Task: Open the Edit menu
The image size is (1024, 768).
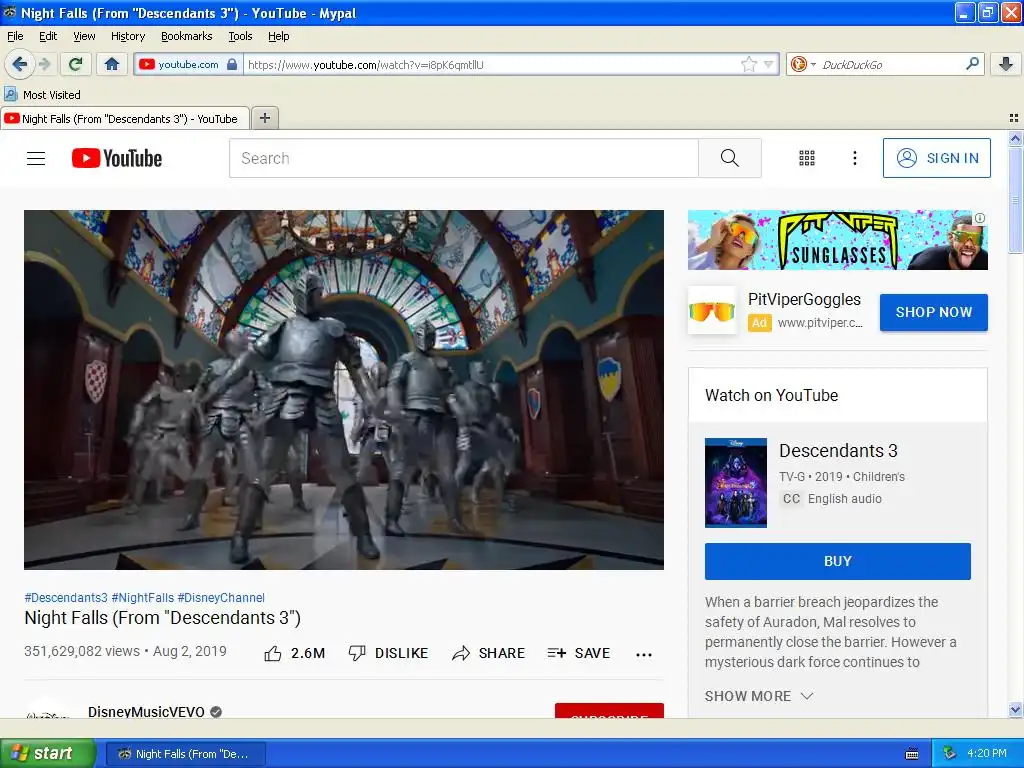Action: click(x=48, y=36)
